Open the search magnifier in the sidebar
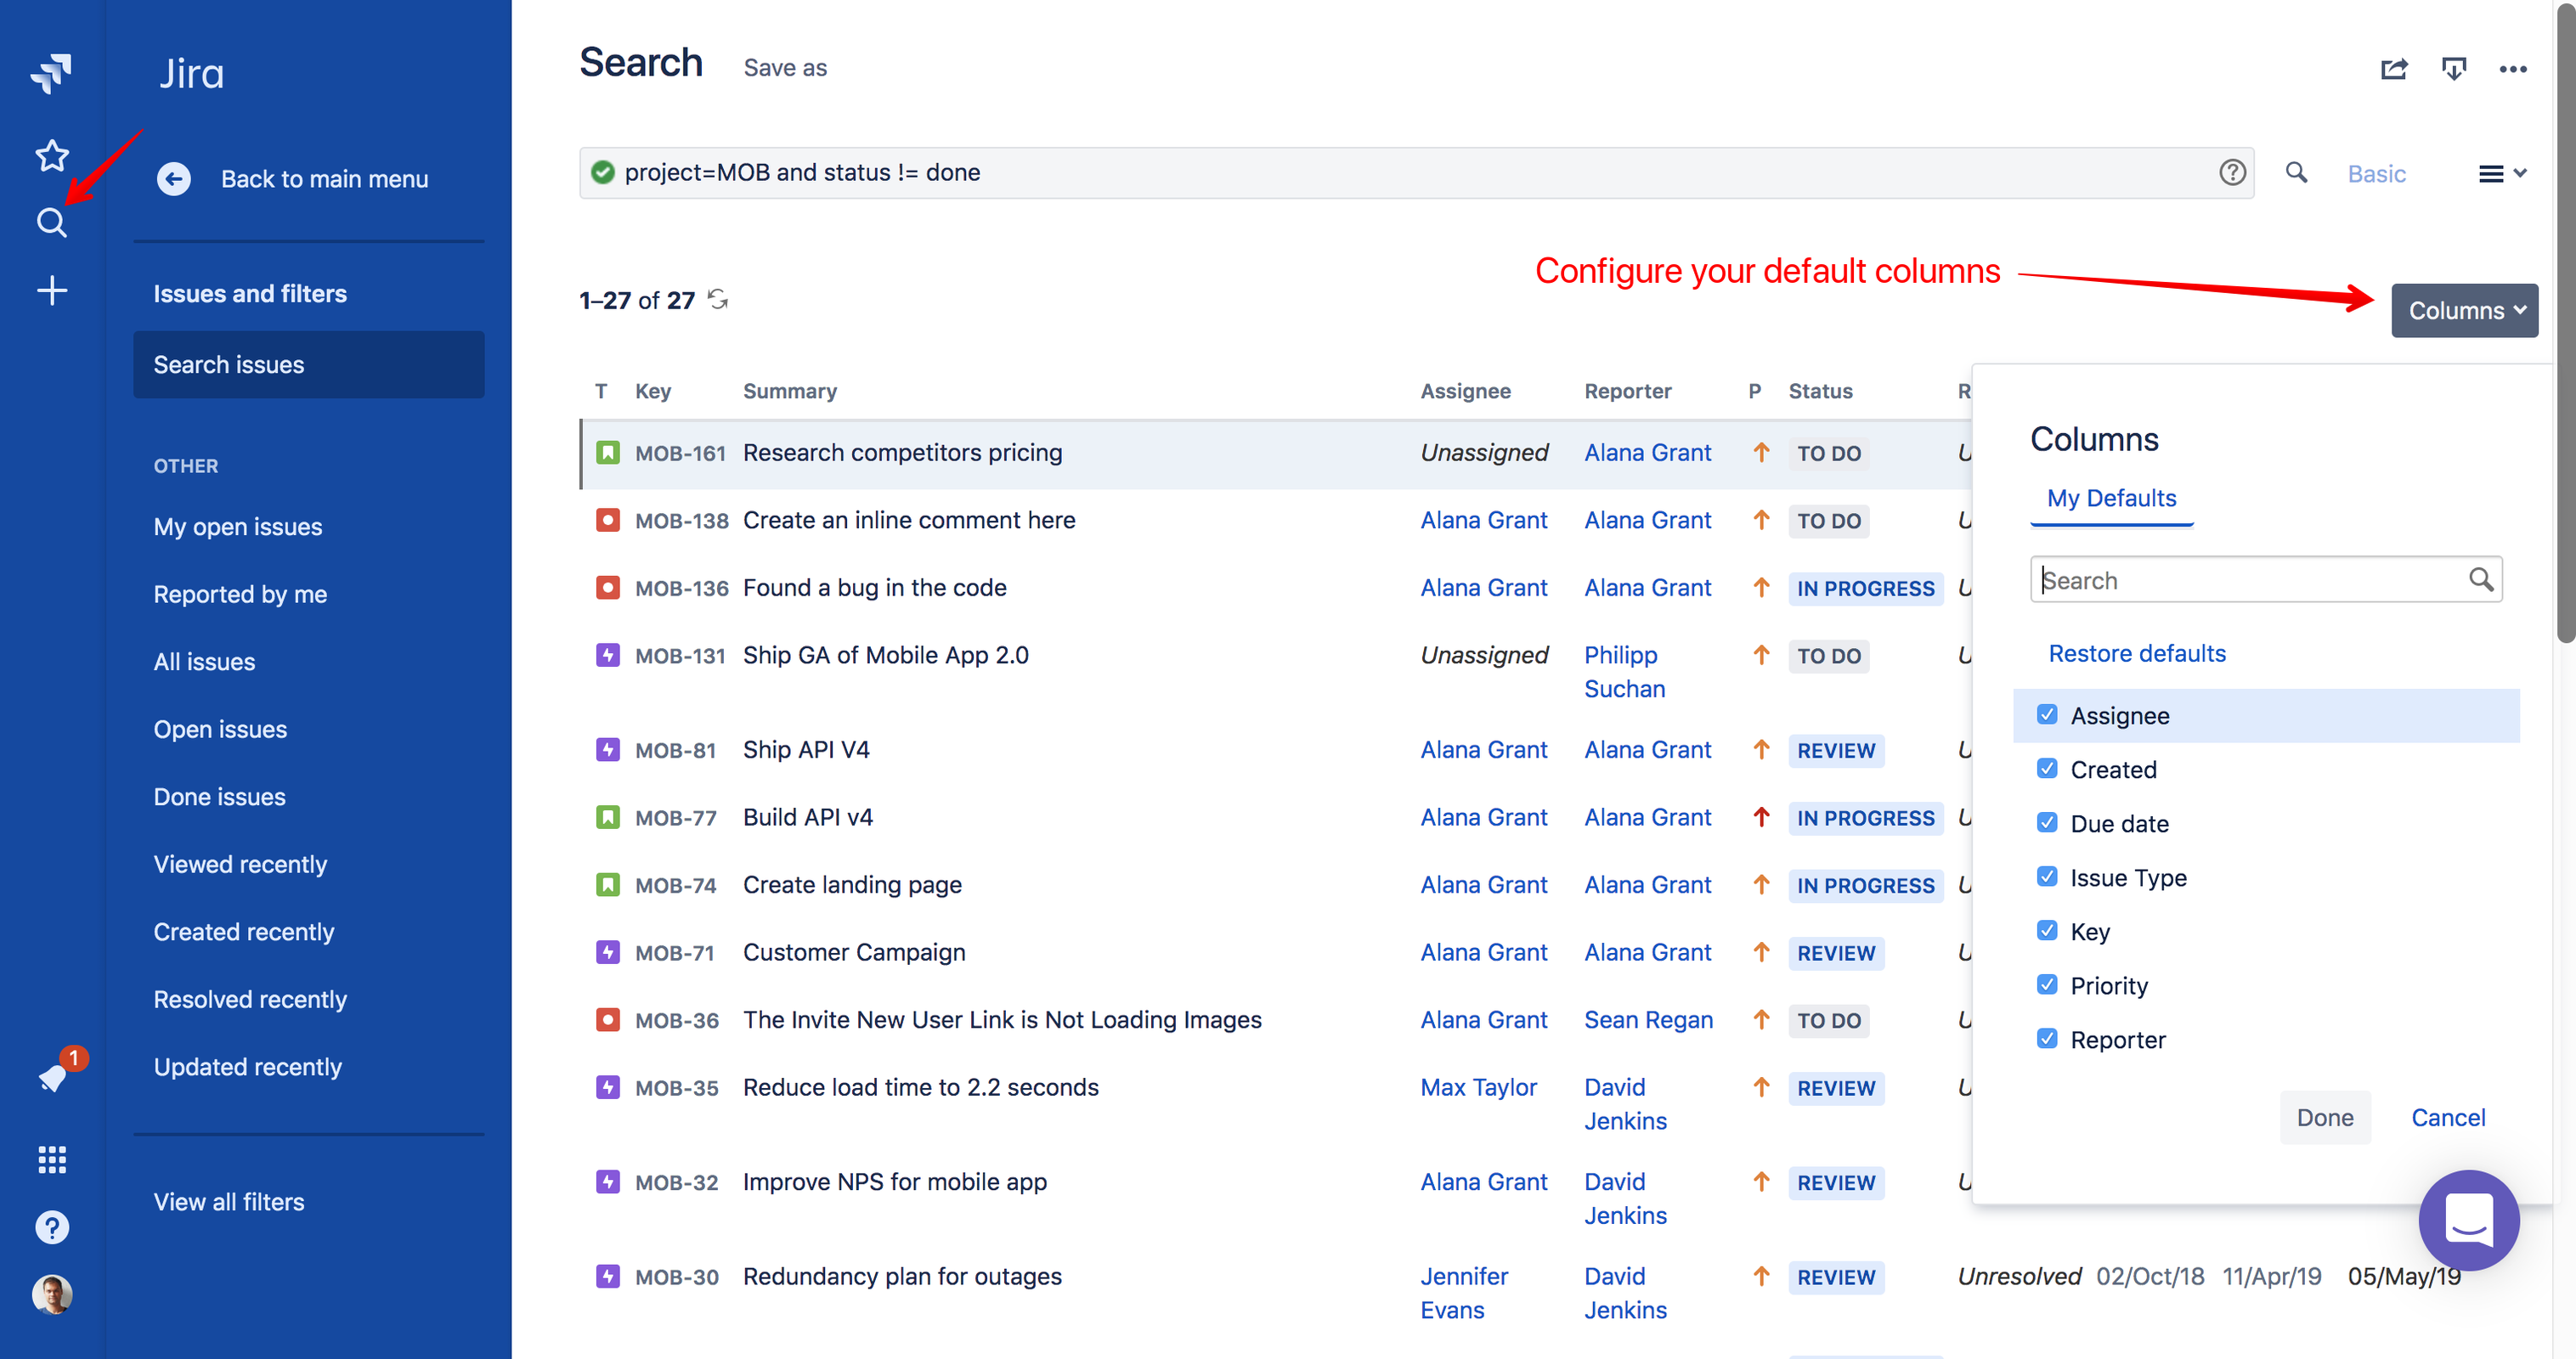This screenshot has width=2576, height=1359. click(51, 222)
